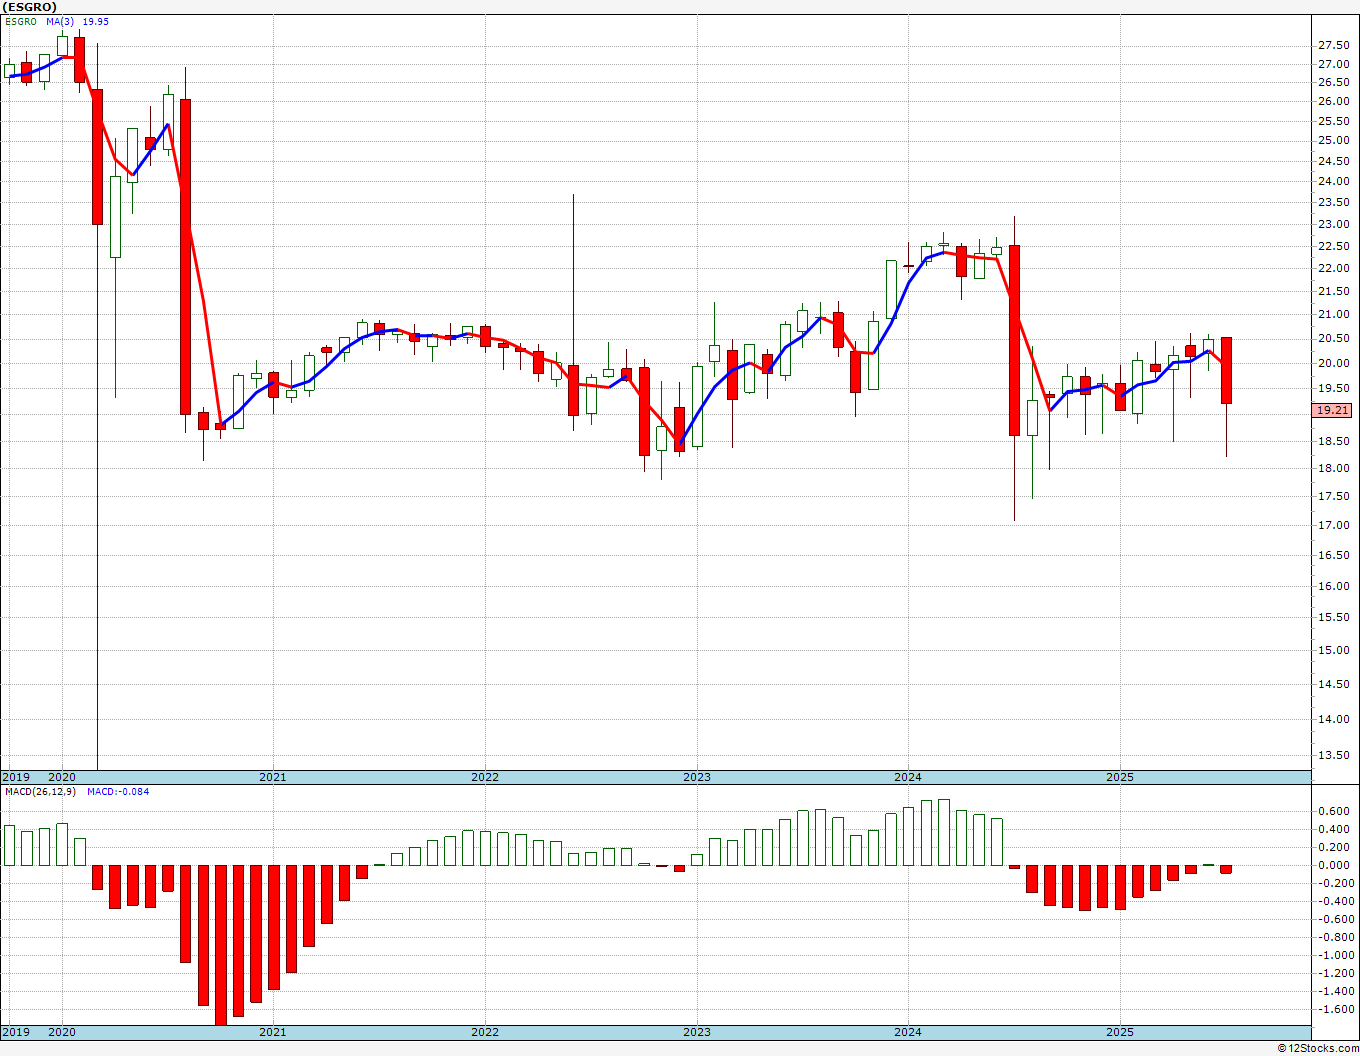Select the 19.95 moving average value

pos(96,21)
